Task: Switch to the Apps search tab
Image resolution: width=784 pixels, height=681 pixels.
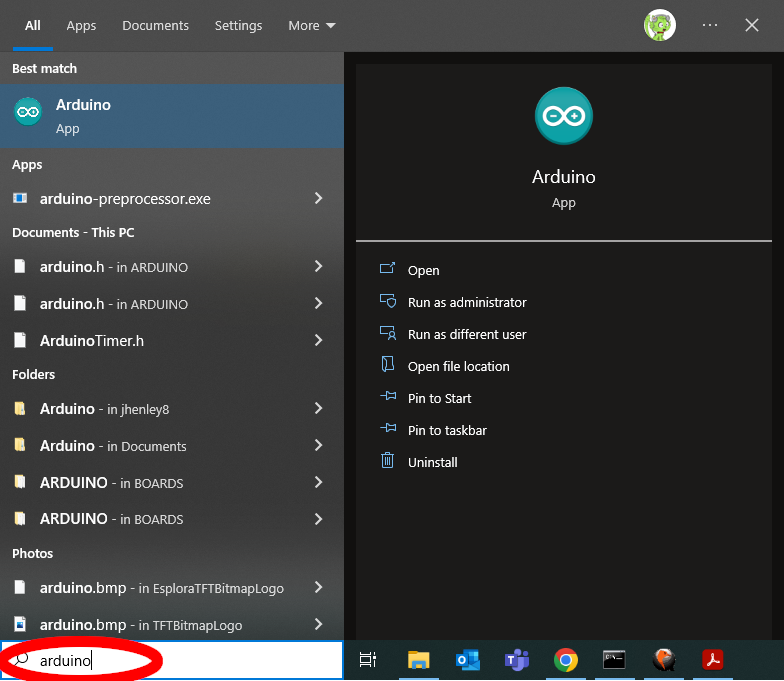Action: [x=81, y=26]
